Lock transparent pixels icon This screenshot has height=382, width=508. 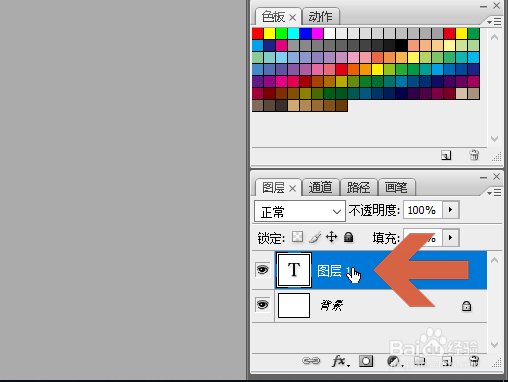[297, 237]
